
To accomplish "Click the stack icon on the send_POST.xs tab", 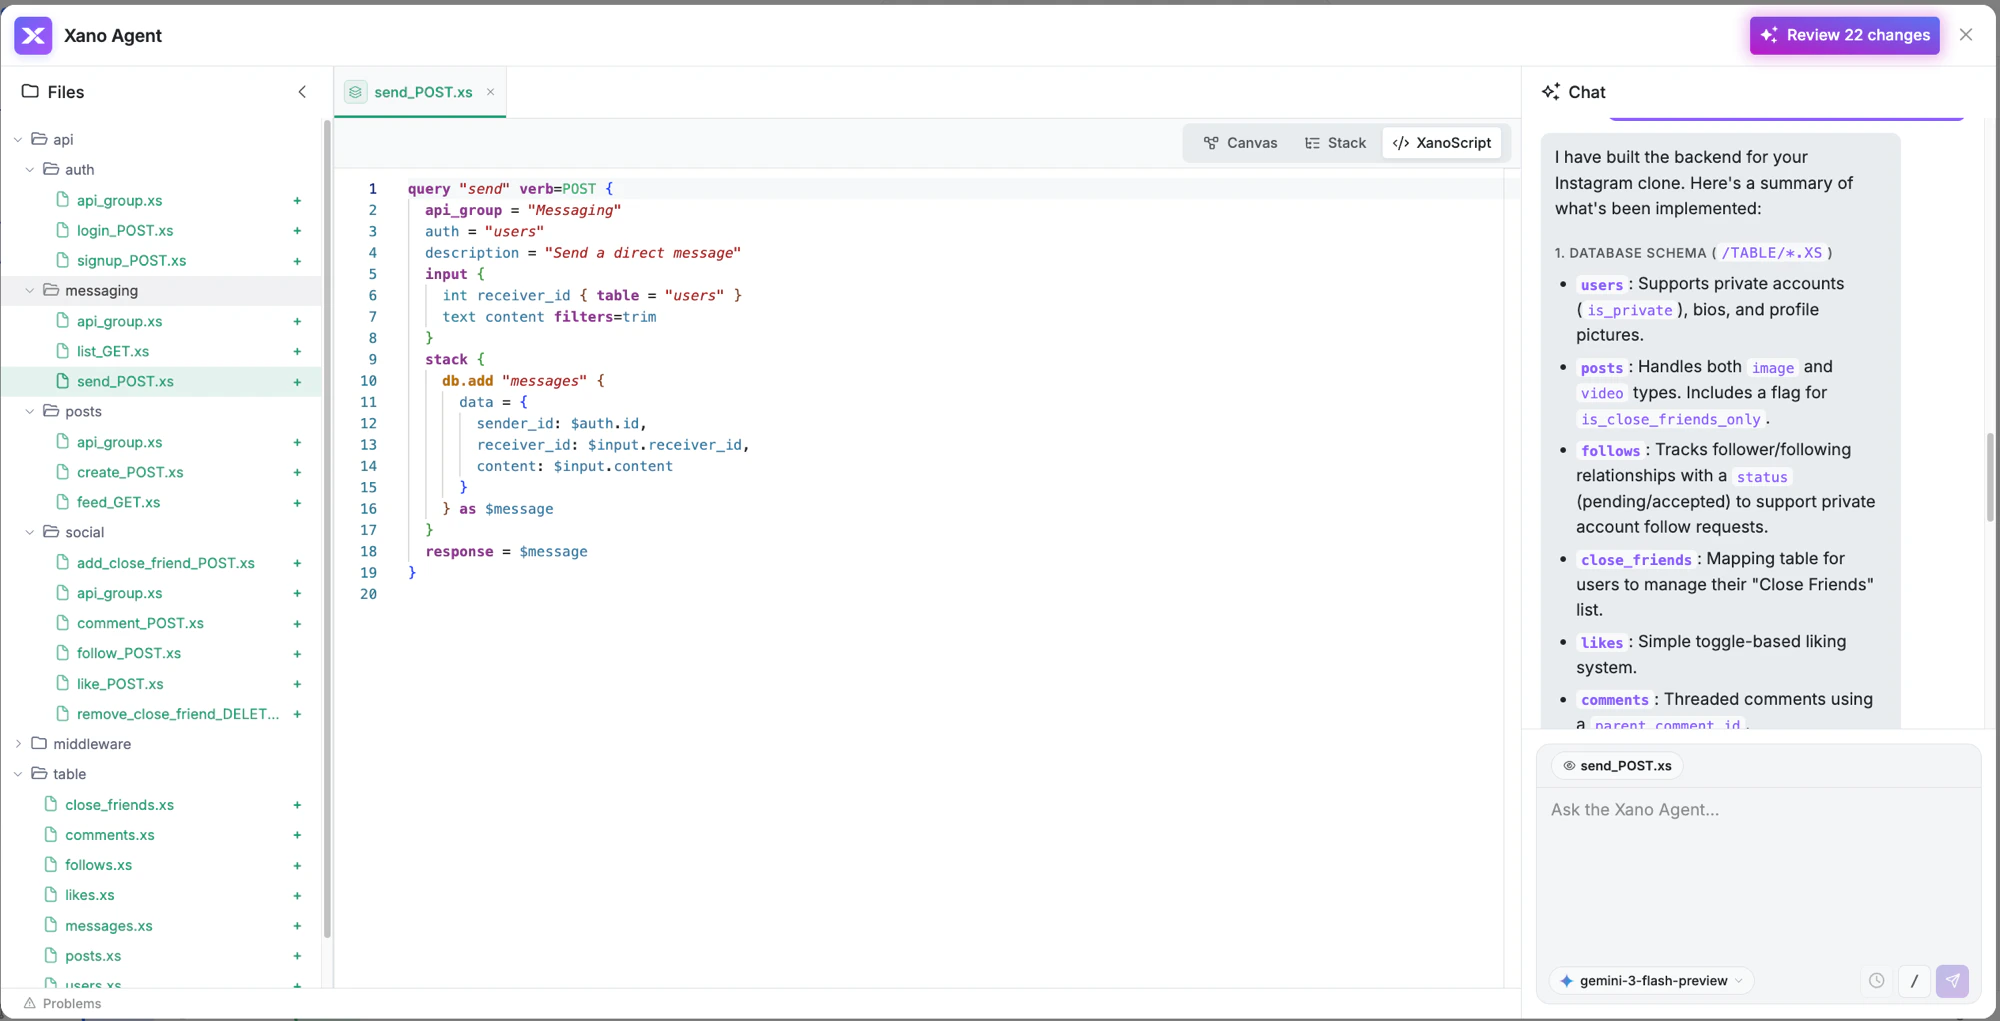I will 355,91.
